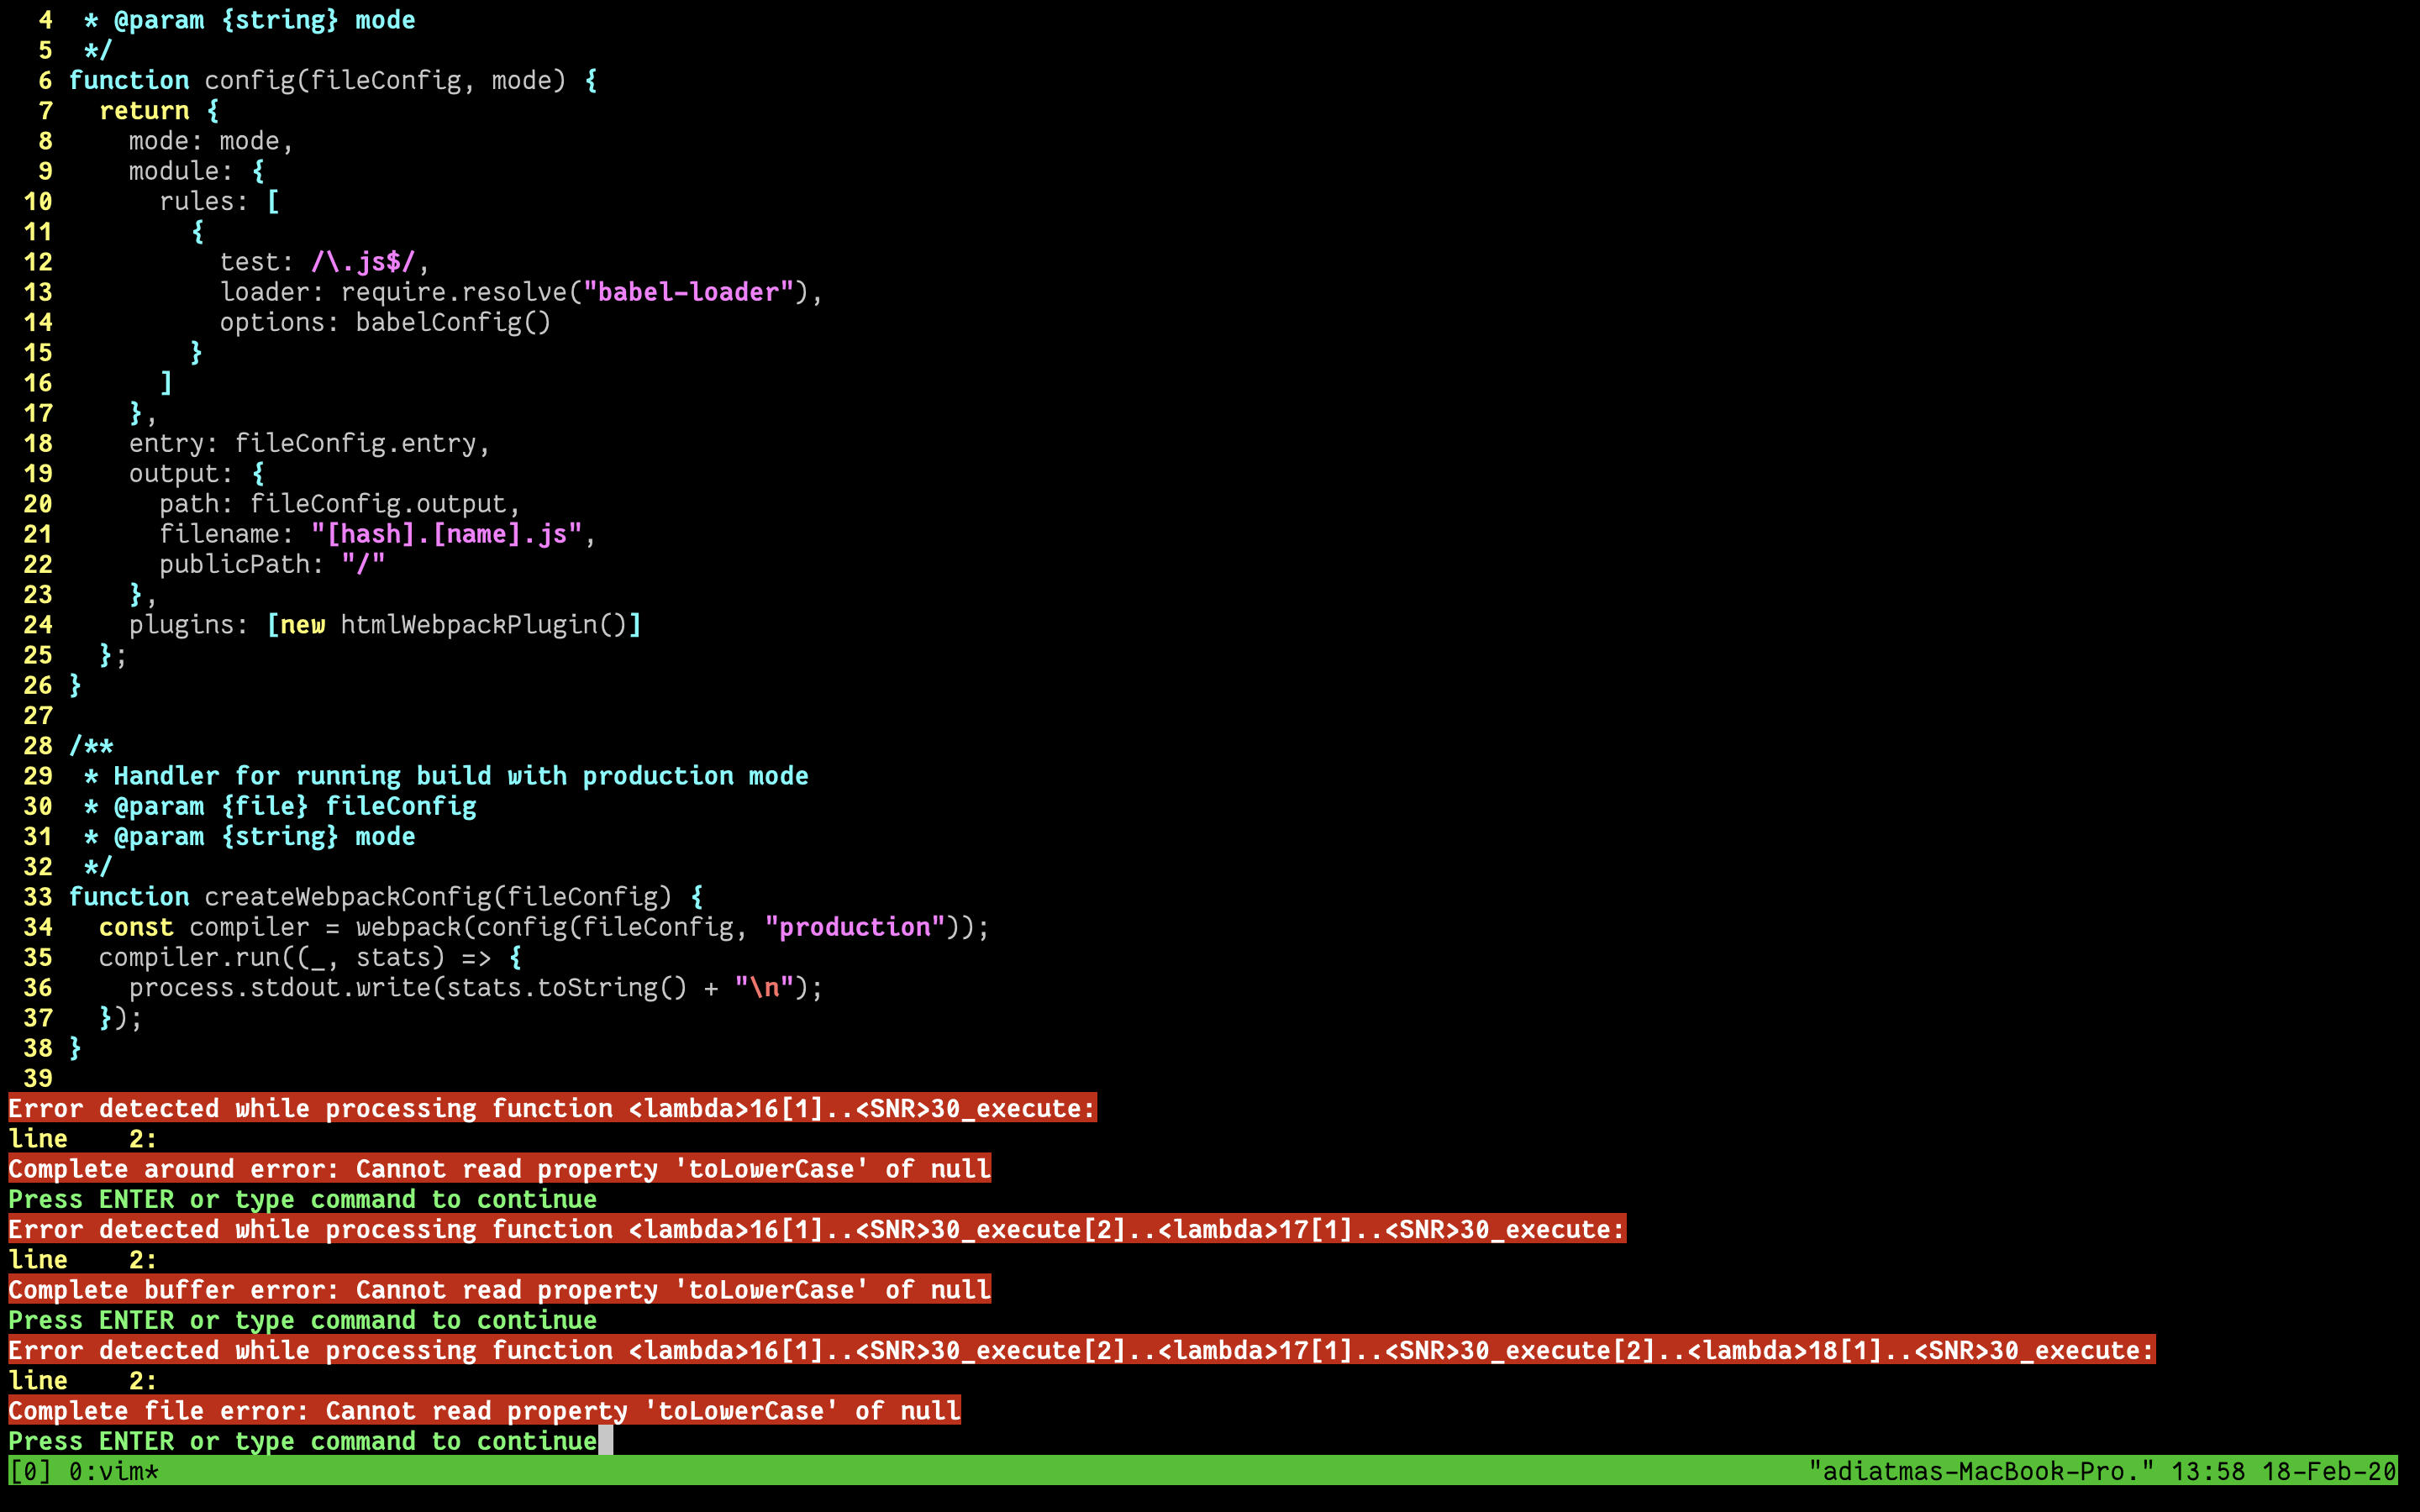
Task: Click the closing bracket ']' on line 16
Action: click(166, 383)
